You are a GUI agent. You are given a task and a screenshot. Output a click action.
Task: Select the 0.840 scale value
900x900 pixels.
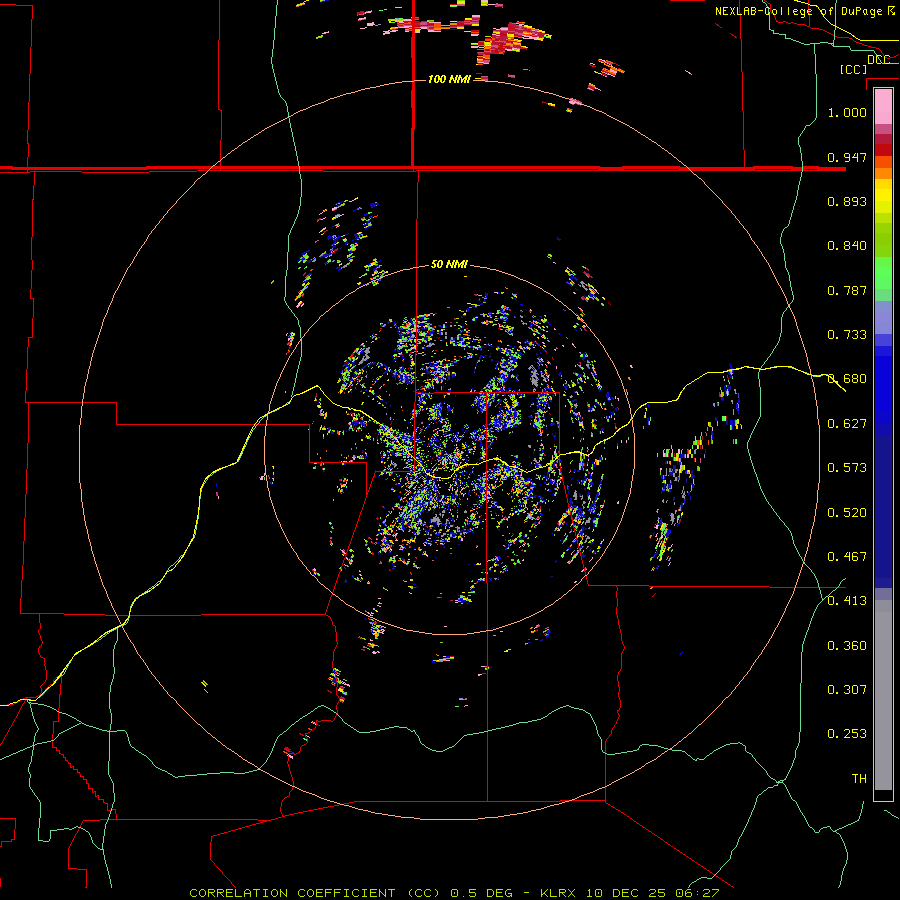tap(847, 246)
